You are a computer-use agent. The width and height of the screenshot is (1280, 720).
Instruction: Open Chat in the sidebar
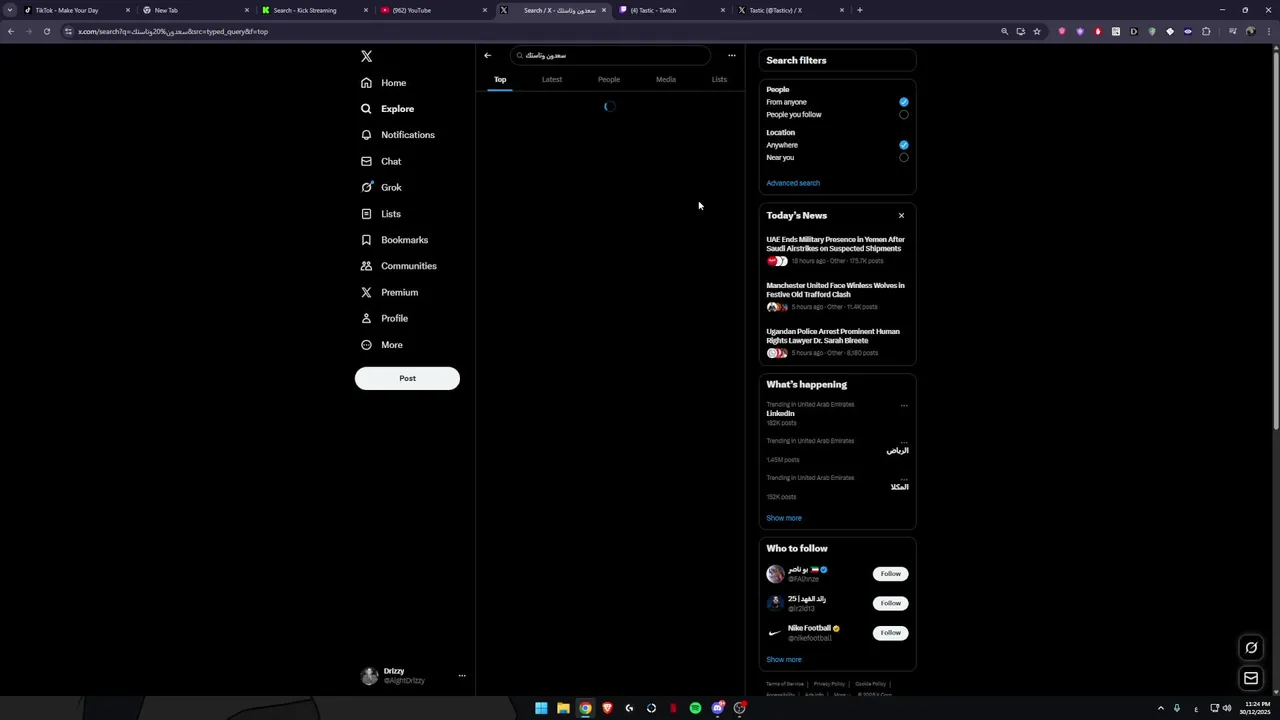381,161
